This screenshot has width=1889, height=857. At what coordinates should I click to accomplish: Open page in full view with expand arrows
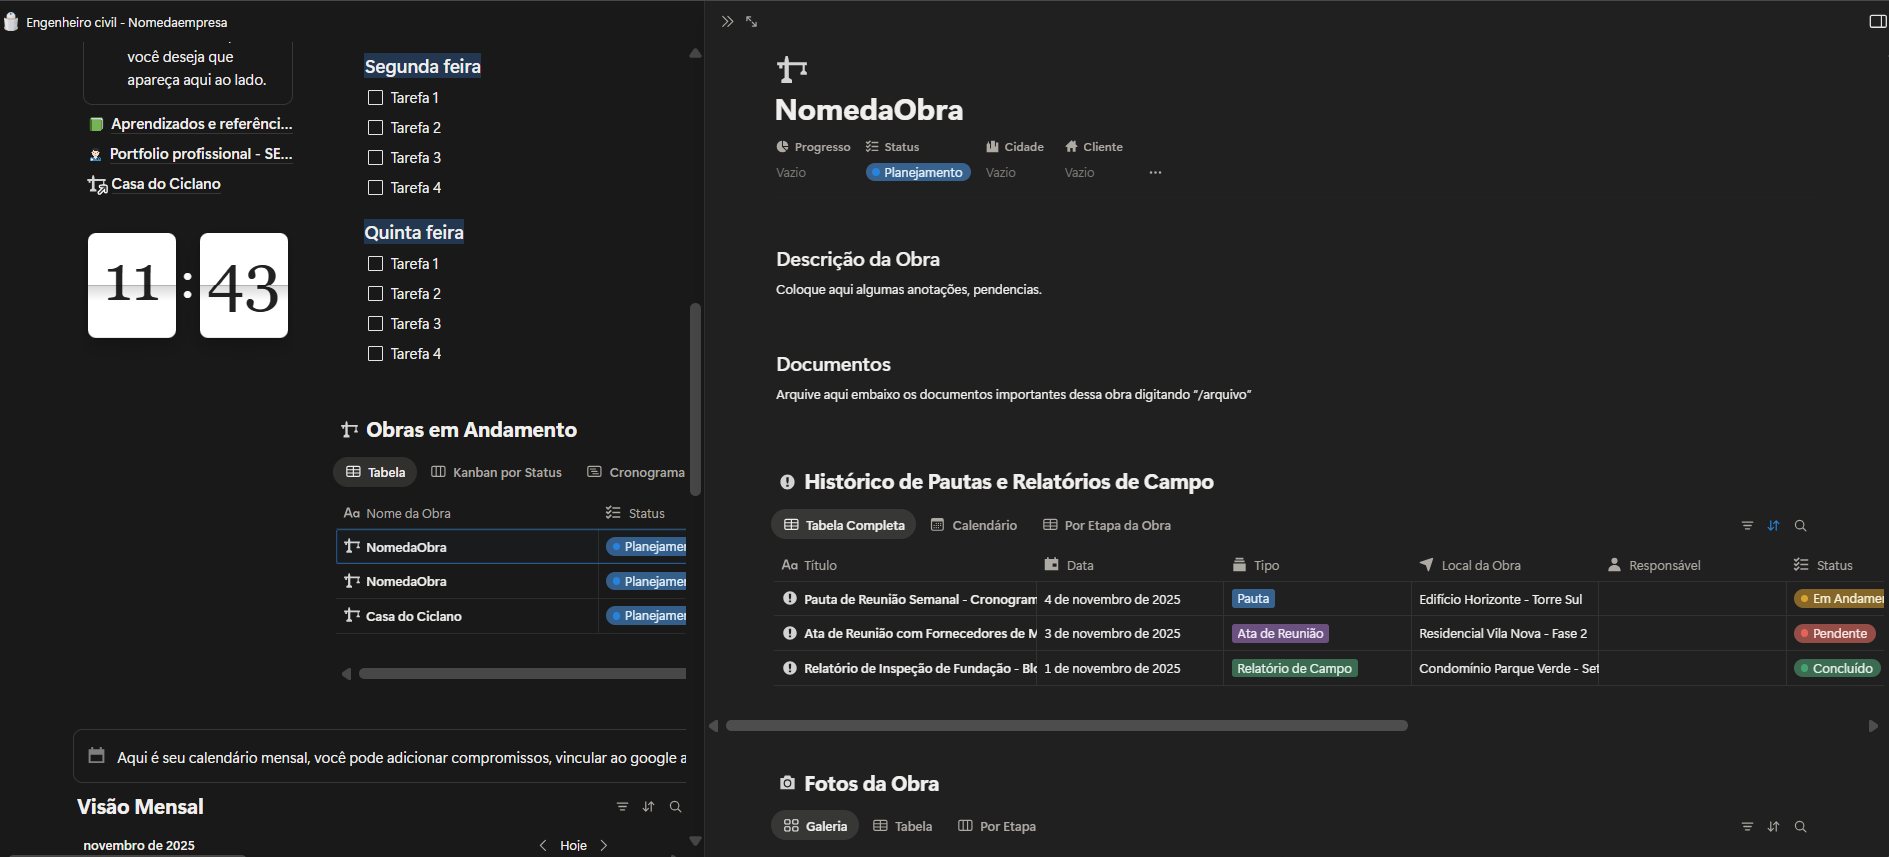tap(752, 21)
